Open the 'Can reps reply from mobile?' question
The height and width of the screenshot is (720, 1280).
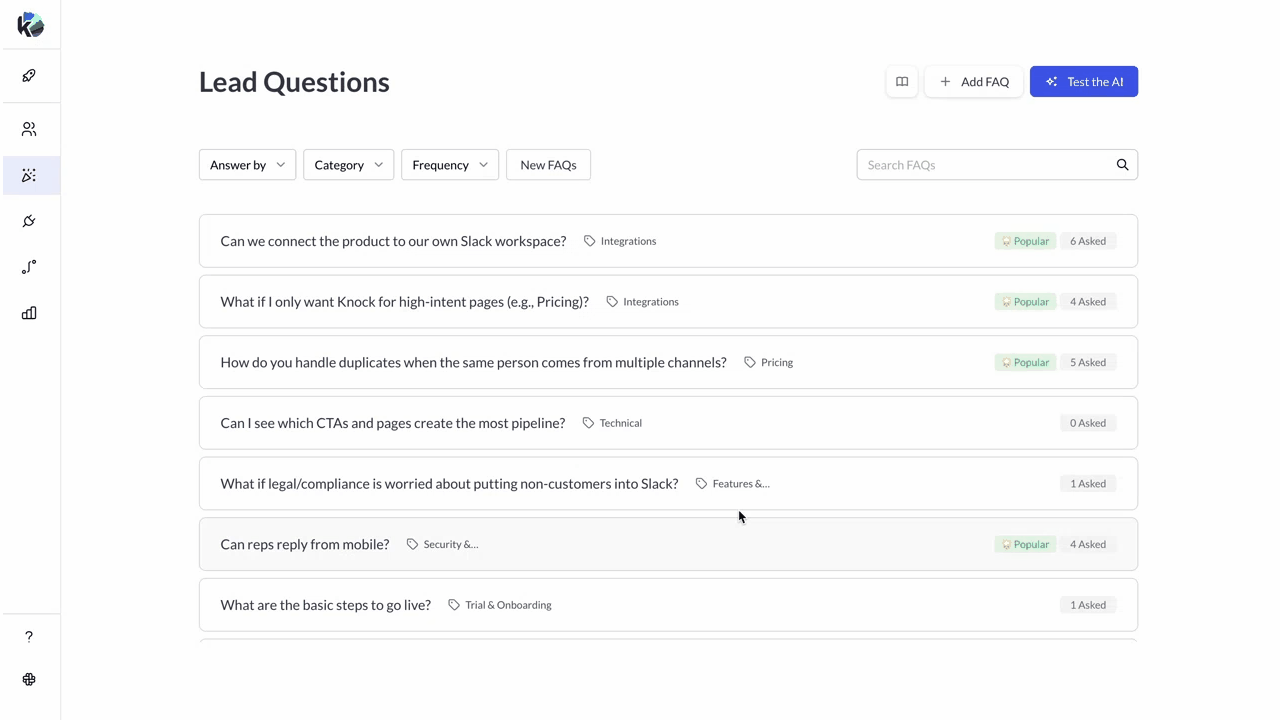305,544
